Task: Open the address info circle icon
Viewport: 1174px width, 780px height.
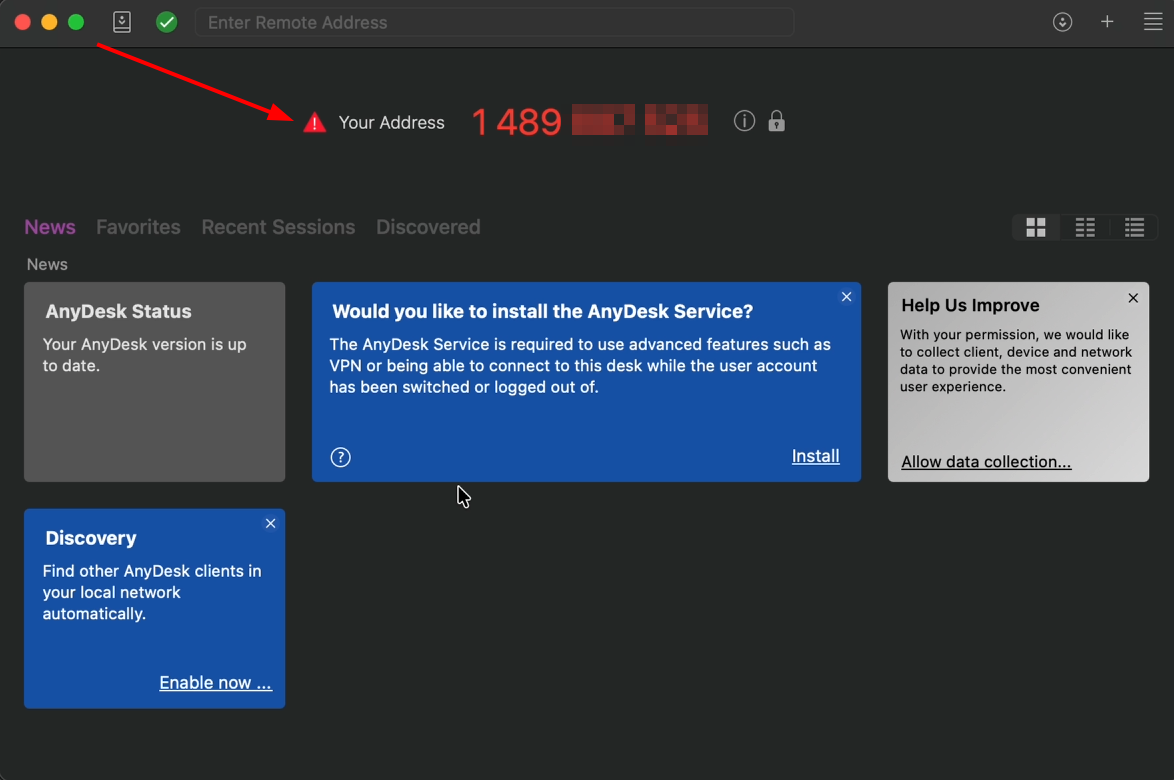Action: pos(744,121)
